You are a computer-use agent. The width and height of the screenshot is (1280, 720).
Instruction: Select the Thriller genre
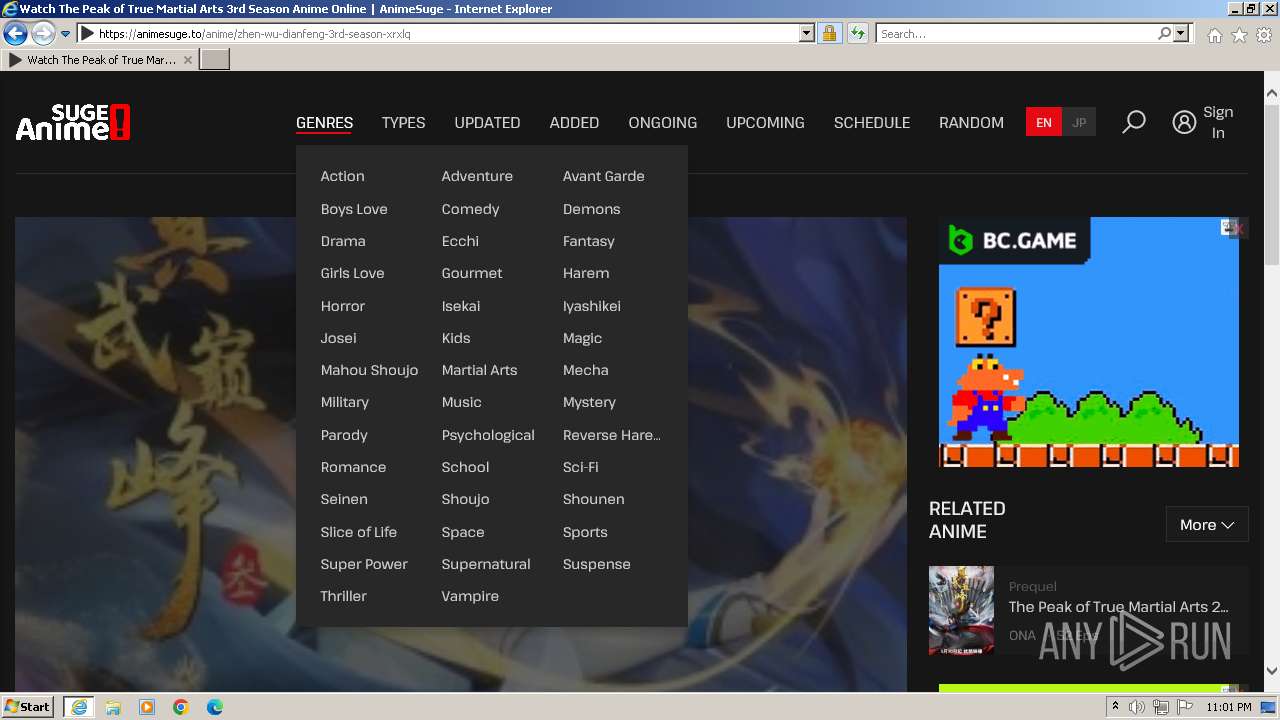[x=343, y=596]
